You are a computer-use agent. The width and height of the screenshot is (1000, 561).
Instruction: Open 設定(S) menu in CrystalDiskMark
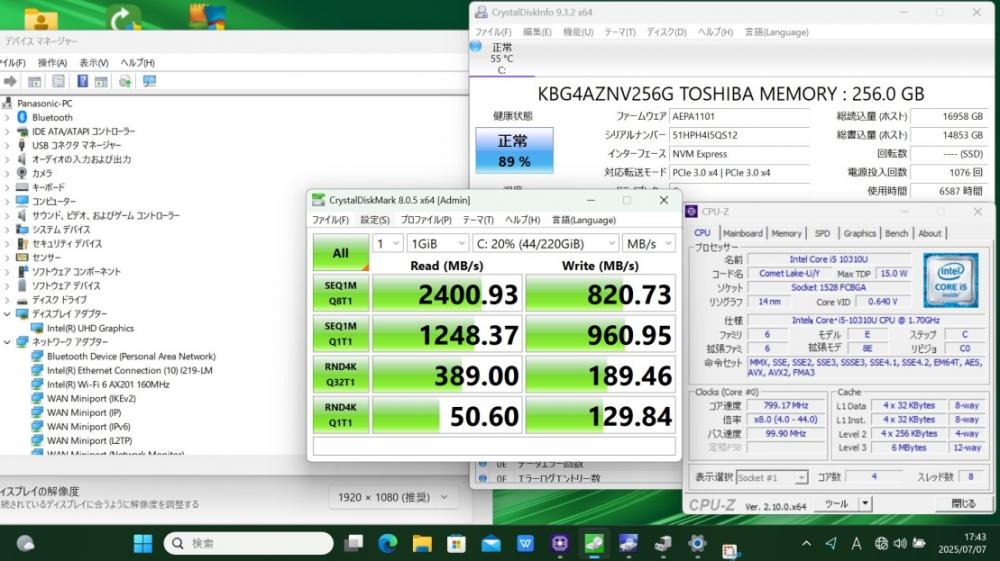(375, 220)
